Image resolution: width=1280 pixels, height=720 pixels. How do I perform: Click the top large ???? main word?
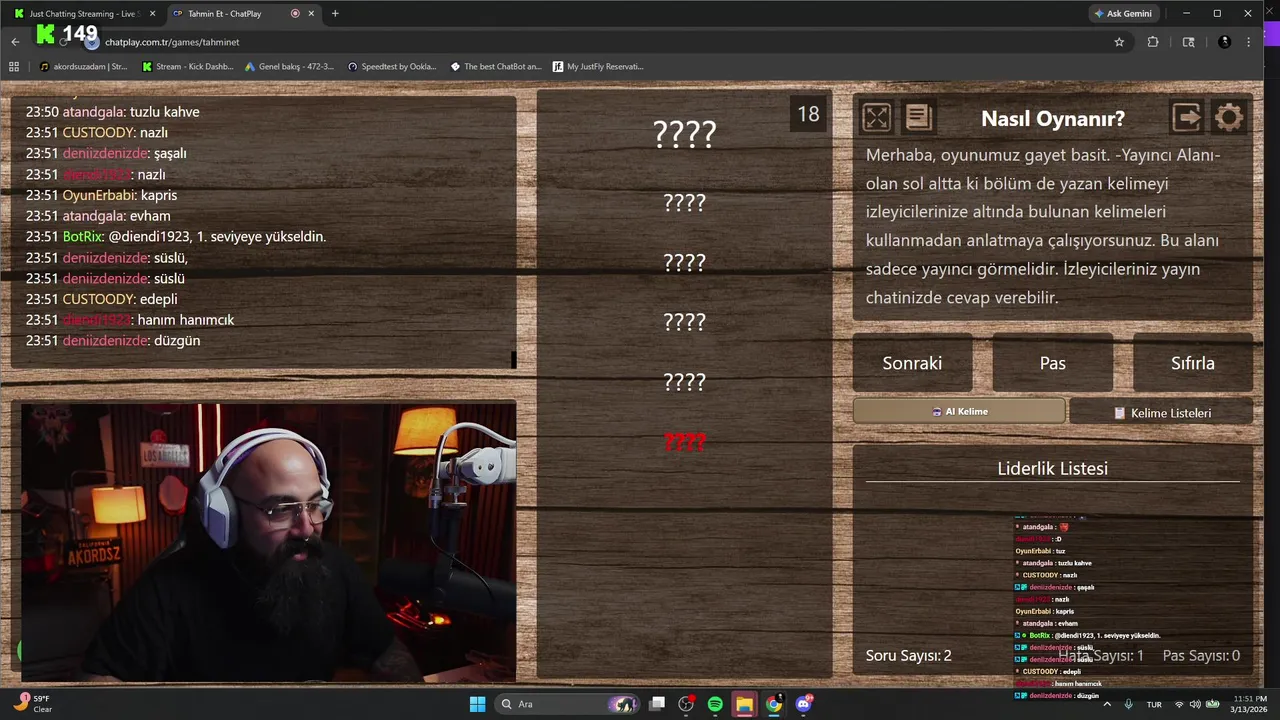pos(685,134)
